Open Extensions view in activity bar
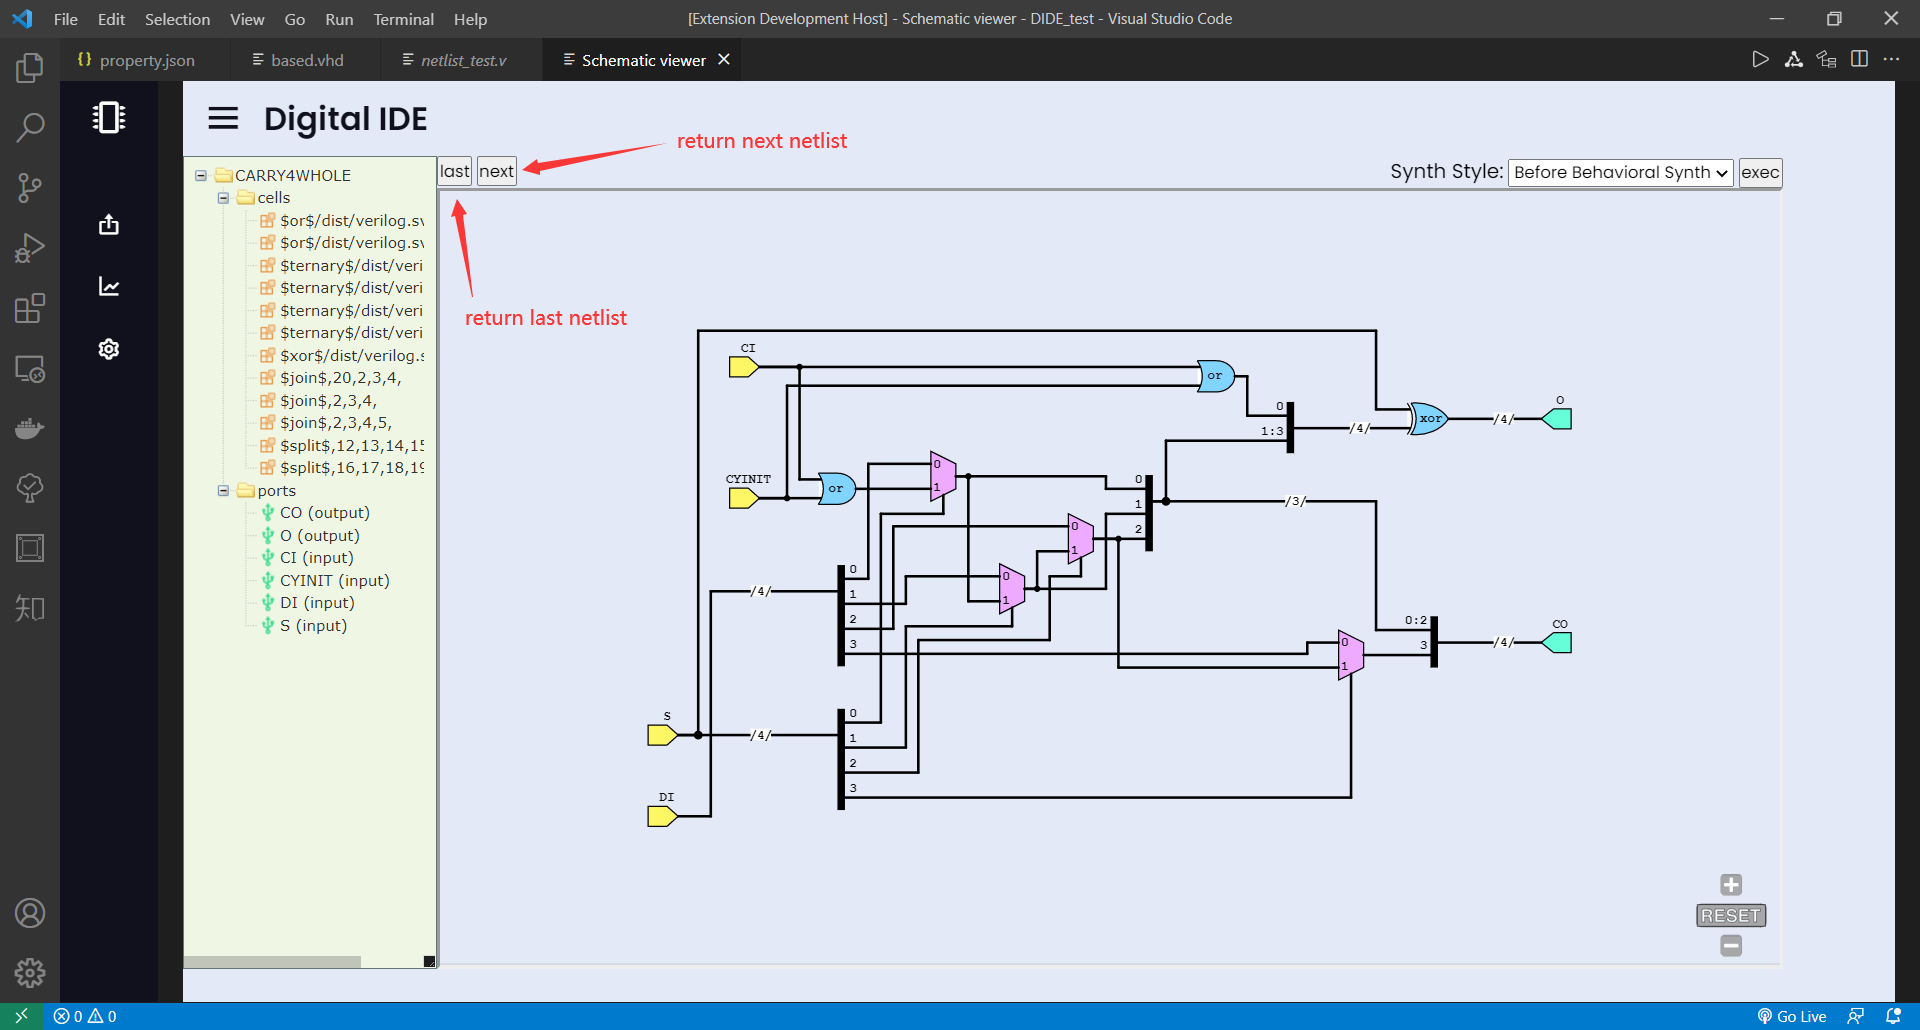 (30, 308)
